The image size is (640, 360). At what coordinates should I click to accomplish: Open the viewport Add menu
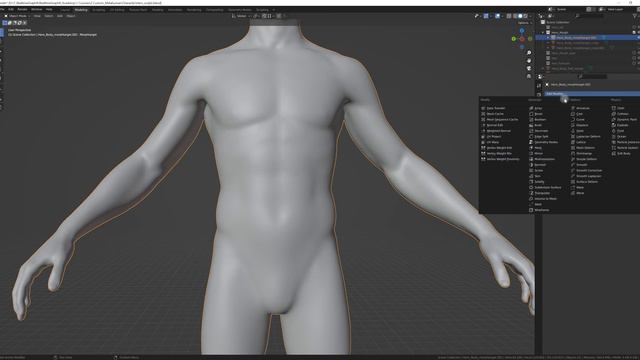tap(60, 16)
